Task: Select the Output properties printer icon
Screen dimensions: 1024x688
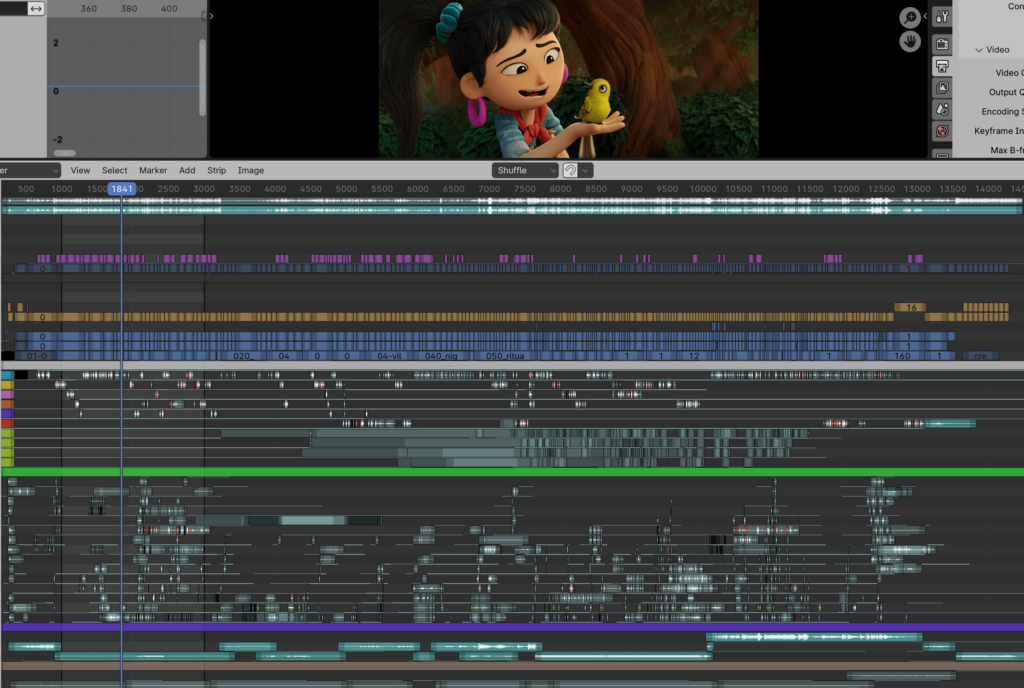Action: click(941, 65)
